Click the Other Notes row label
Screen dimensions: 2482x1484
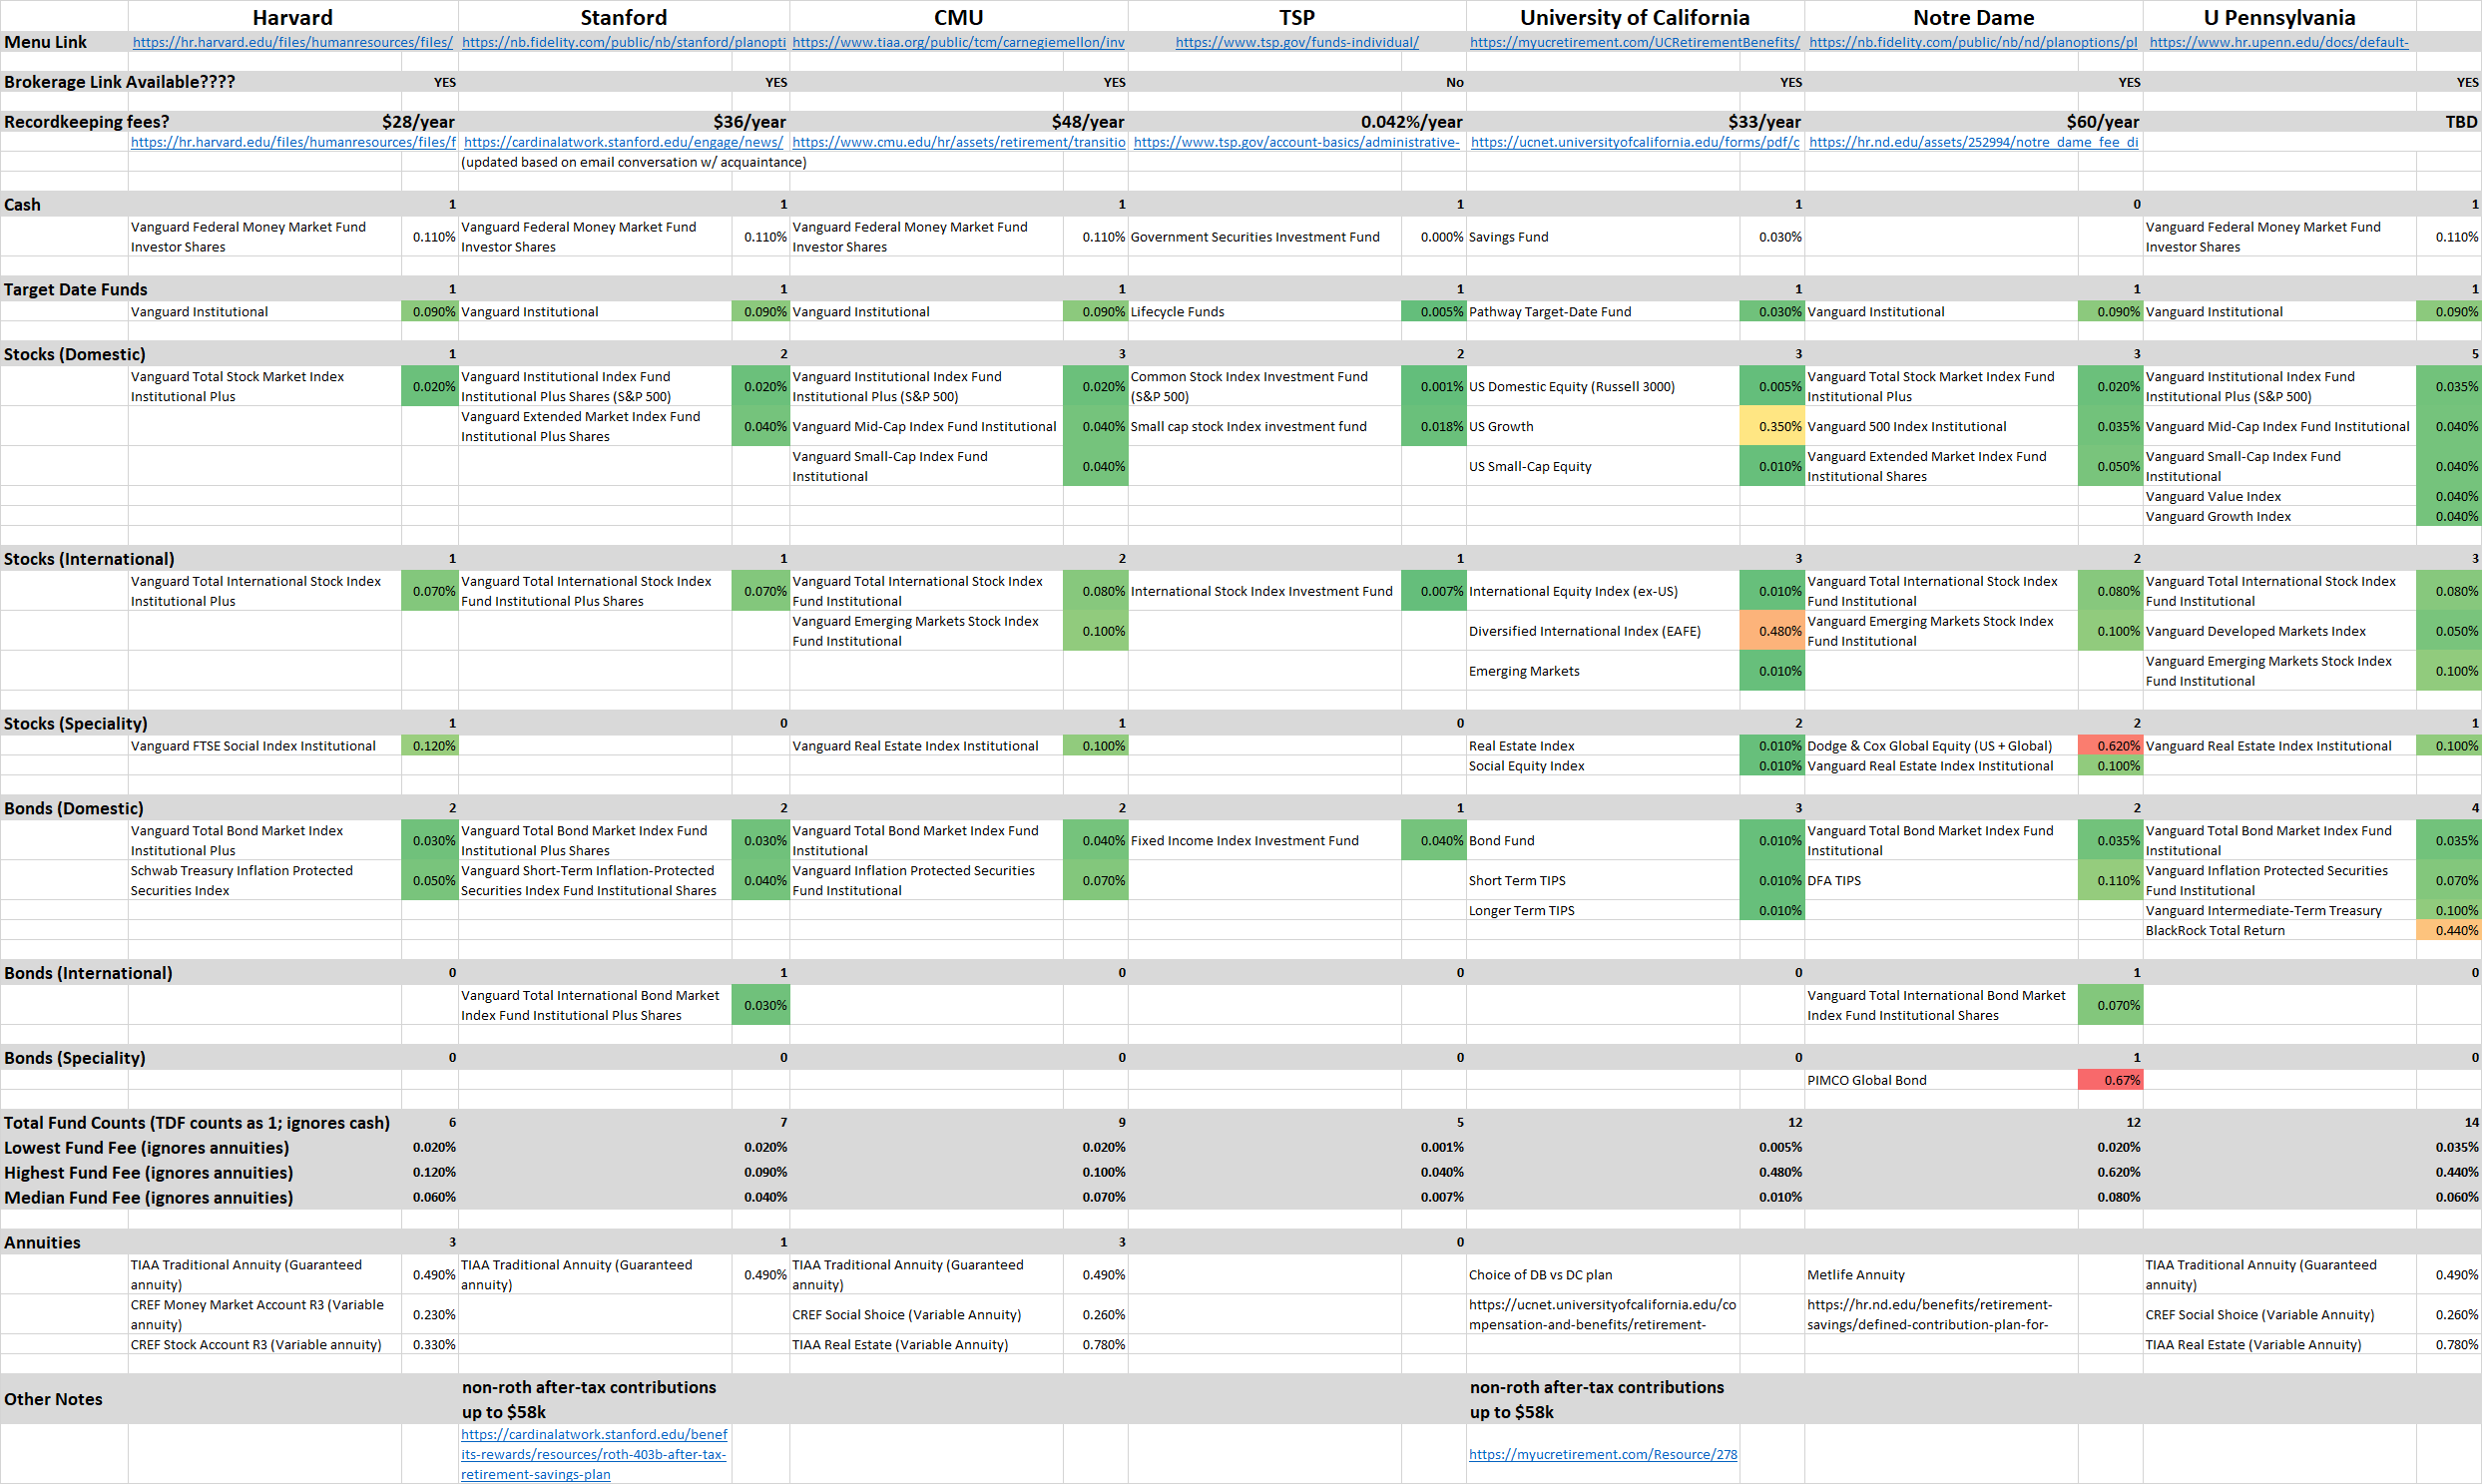click(53, 1399)
